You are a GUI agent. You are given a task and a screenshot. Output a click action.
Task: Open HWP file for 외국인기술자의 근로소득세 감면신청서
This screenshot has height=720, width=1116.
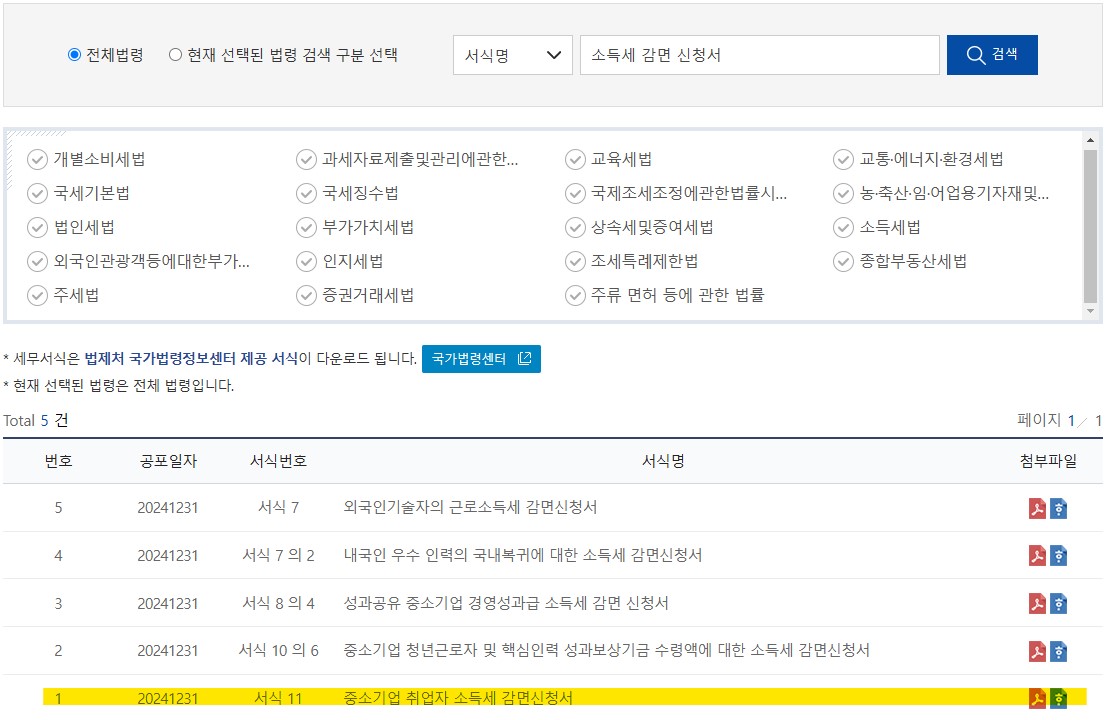coord(1061,508)
